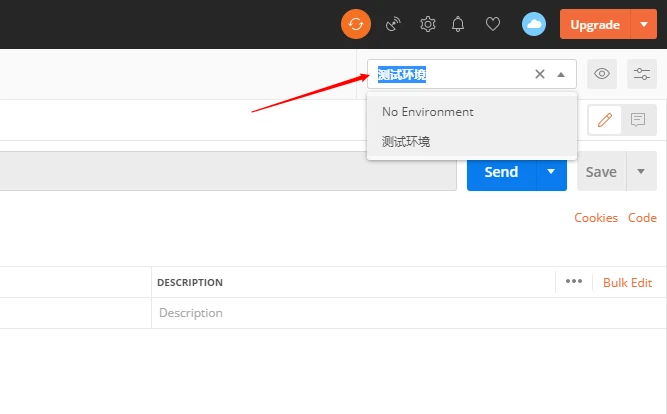667x414 pixels.
Task: Open settings with the gear icon
Action: coord(427,24)
